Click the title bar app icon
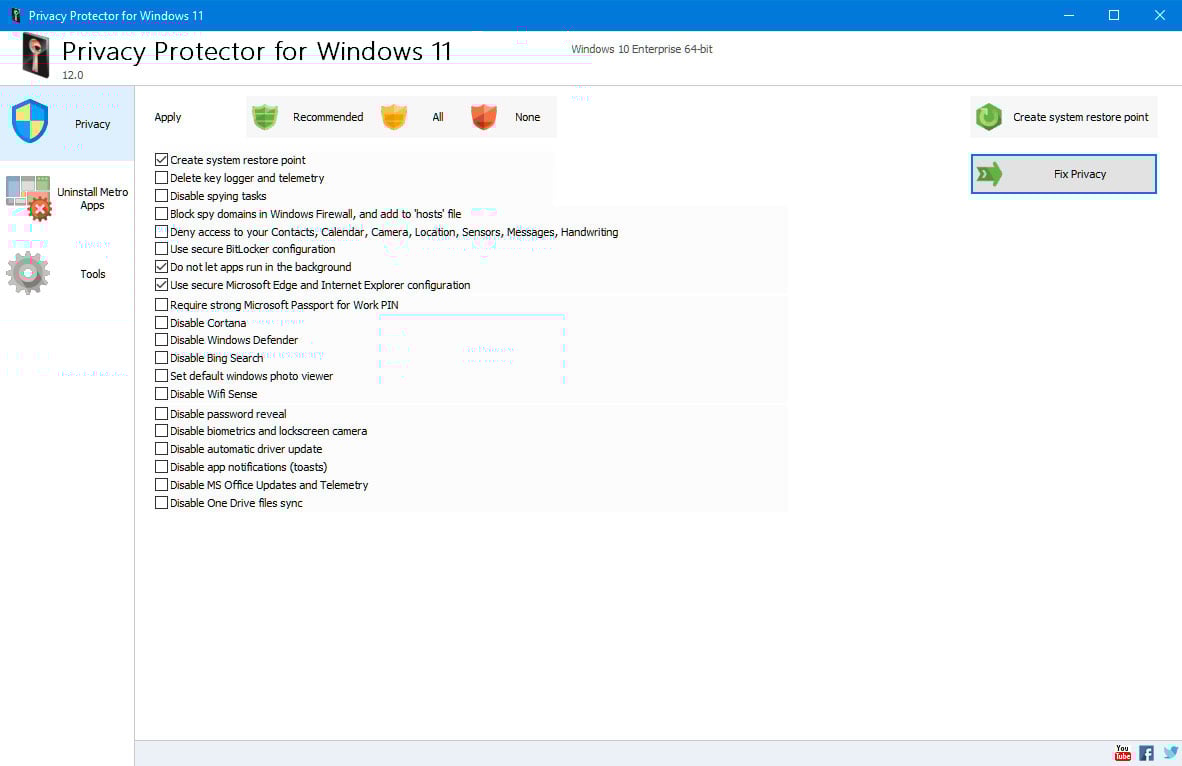 click(x=15, y=15)
